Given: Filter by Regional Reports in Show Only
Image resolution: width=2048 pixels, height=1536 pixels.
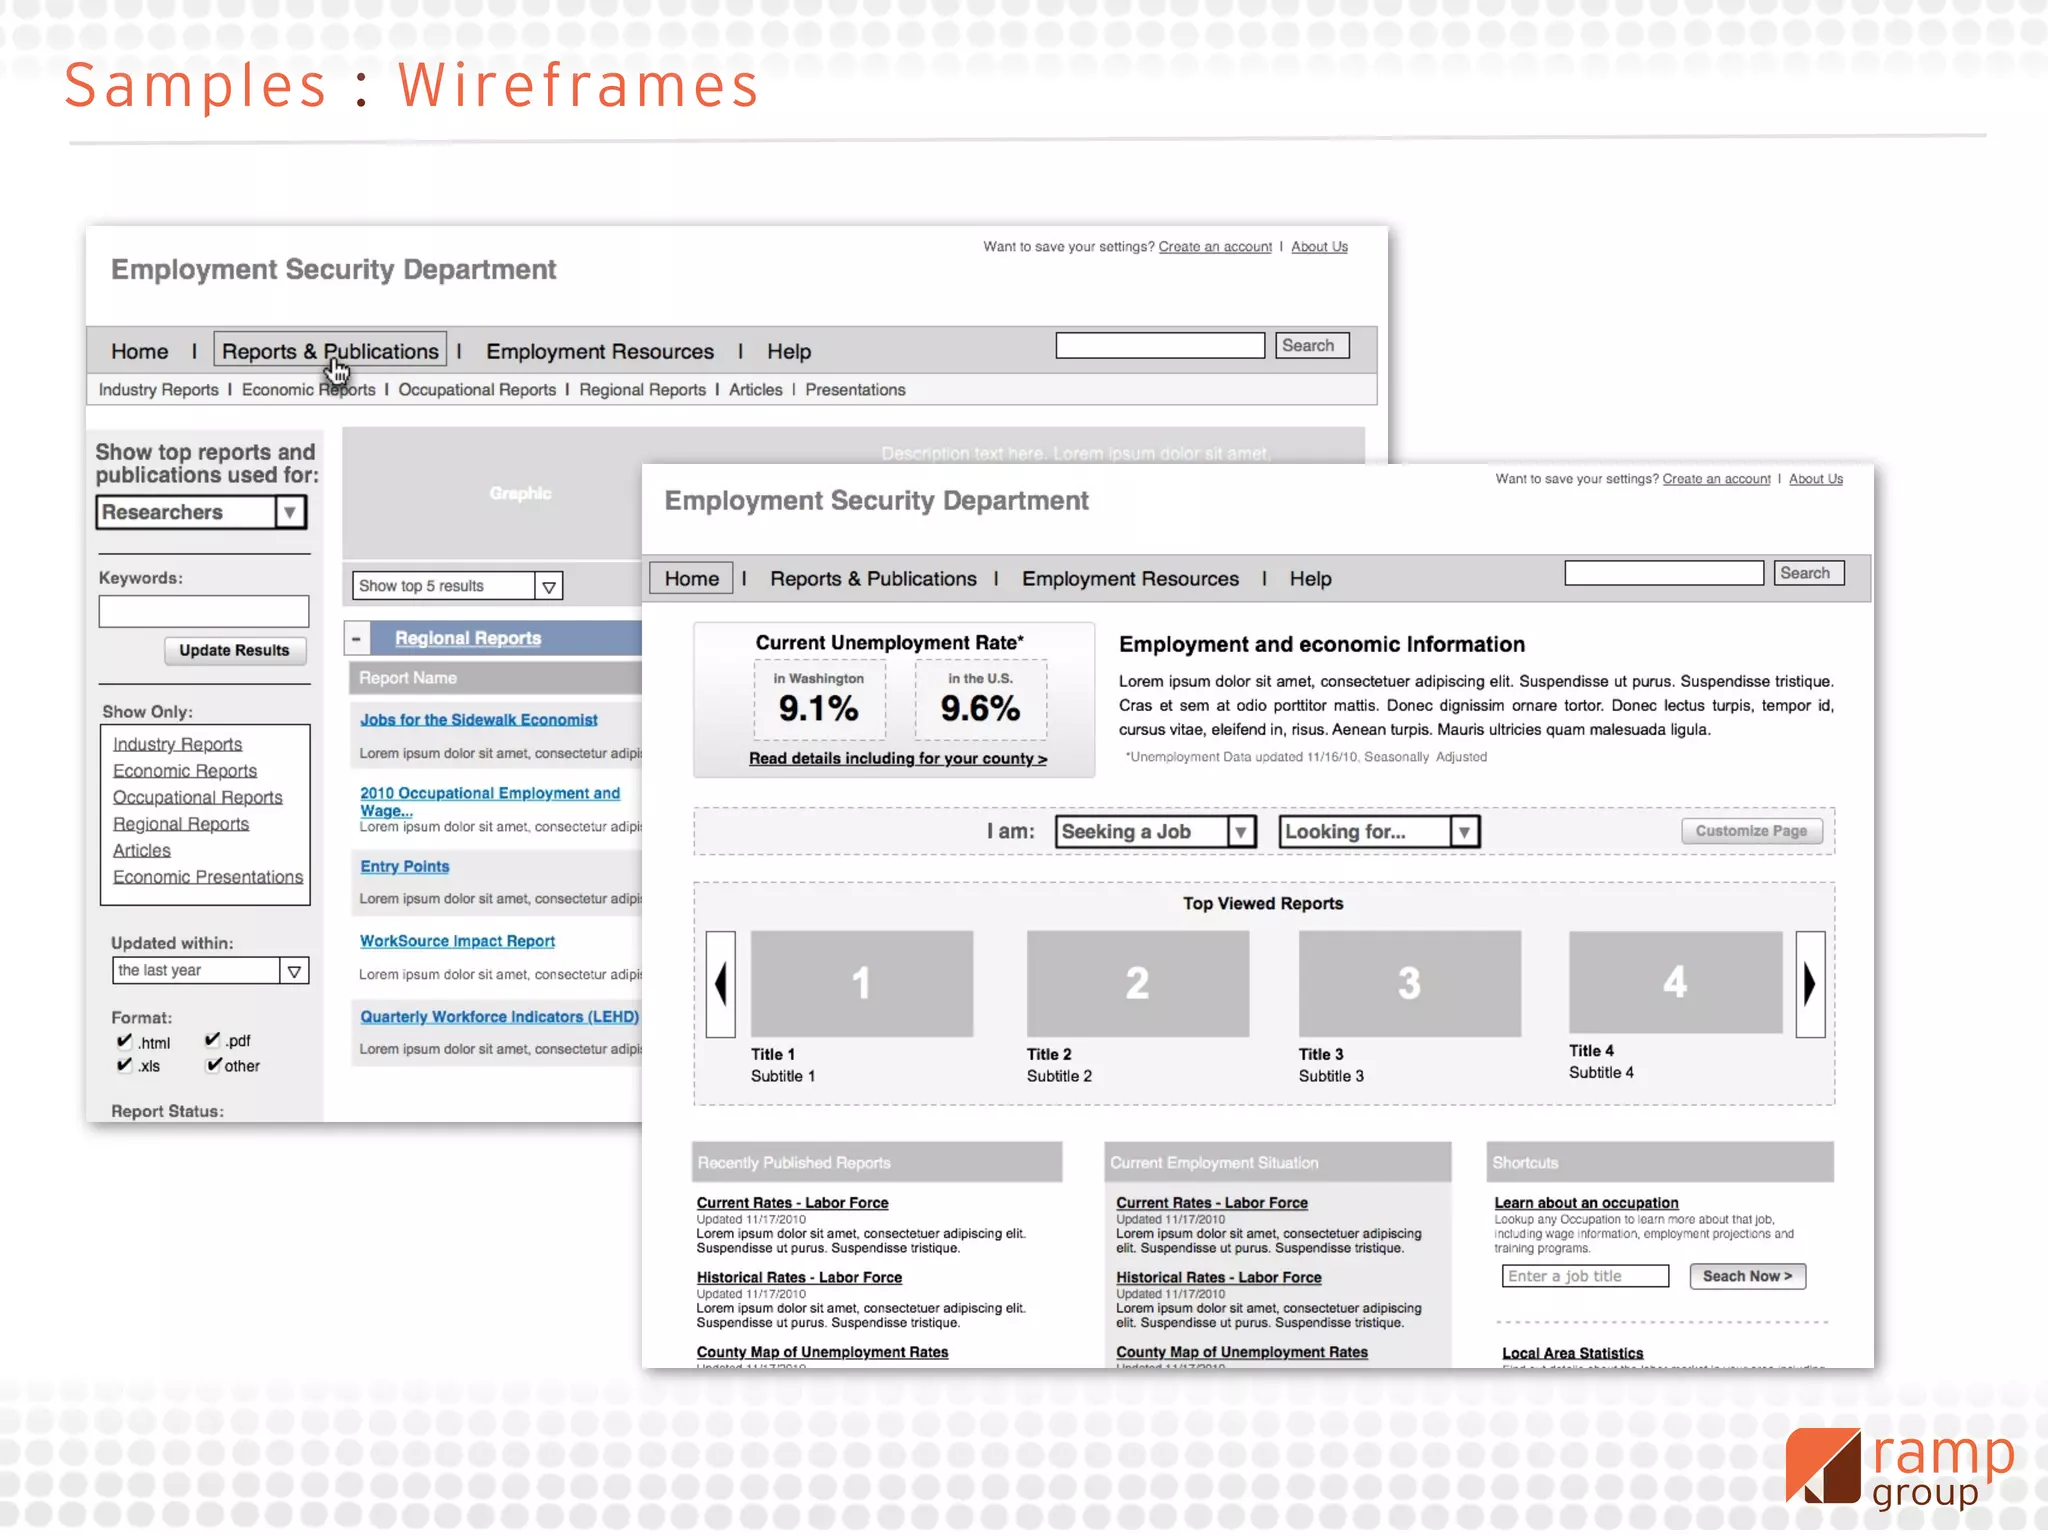Looking at the screenshot, I should point(181,824).
